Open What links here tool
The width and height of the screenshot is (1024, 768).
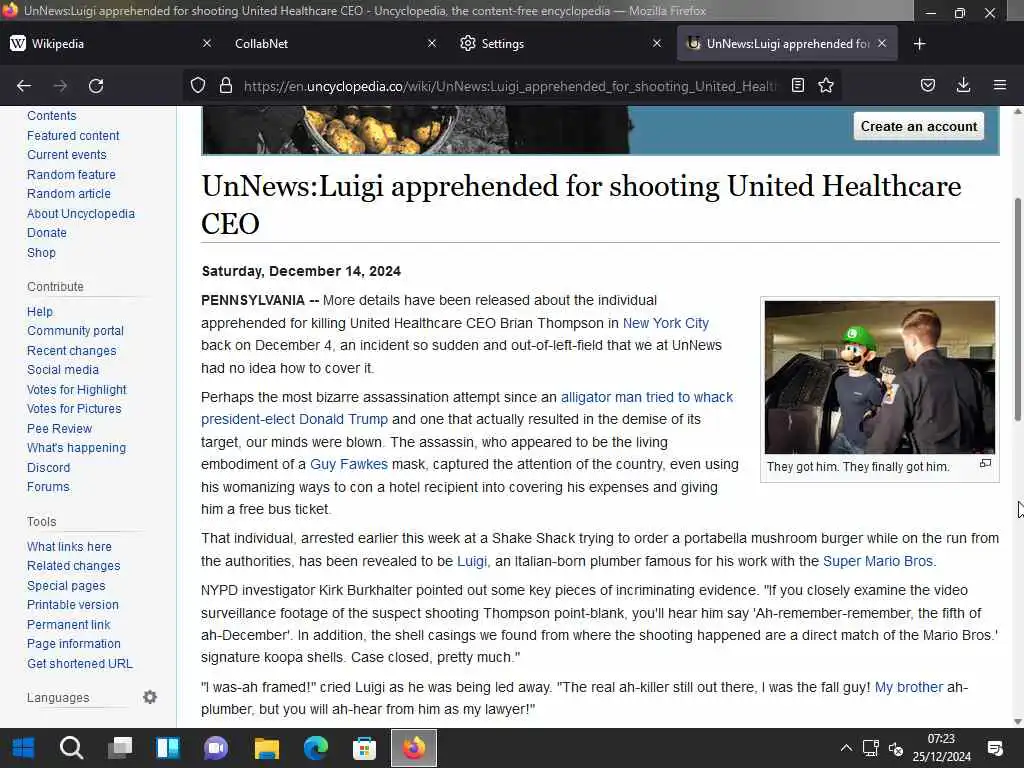[69, 547]
